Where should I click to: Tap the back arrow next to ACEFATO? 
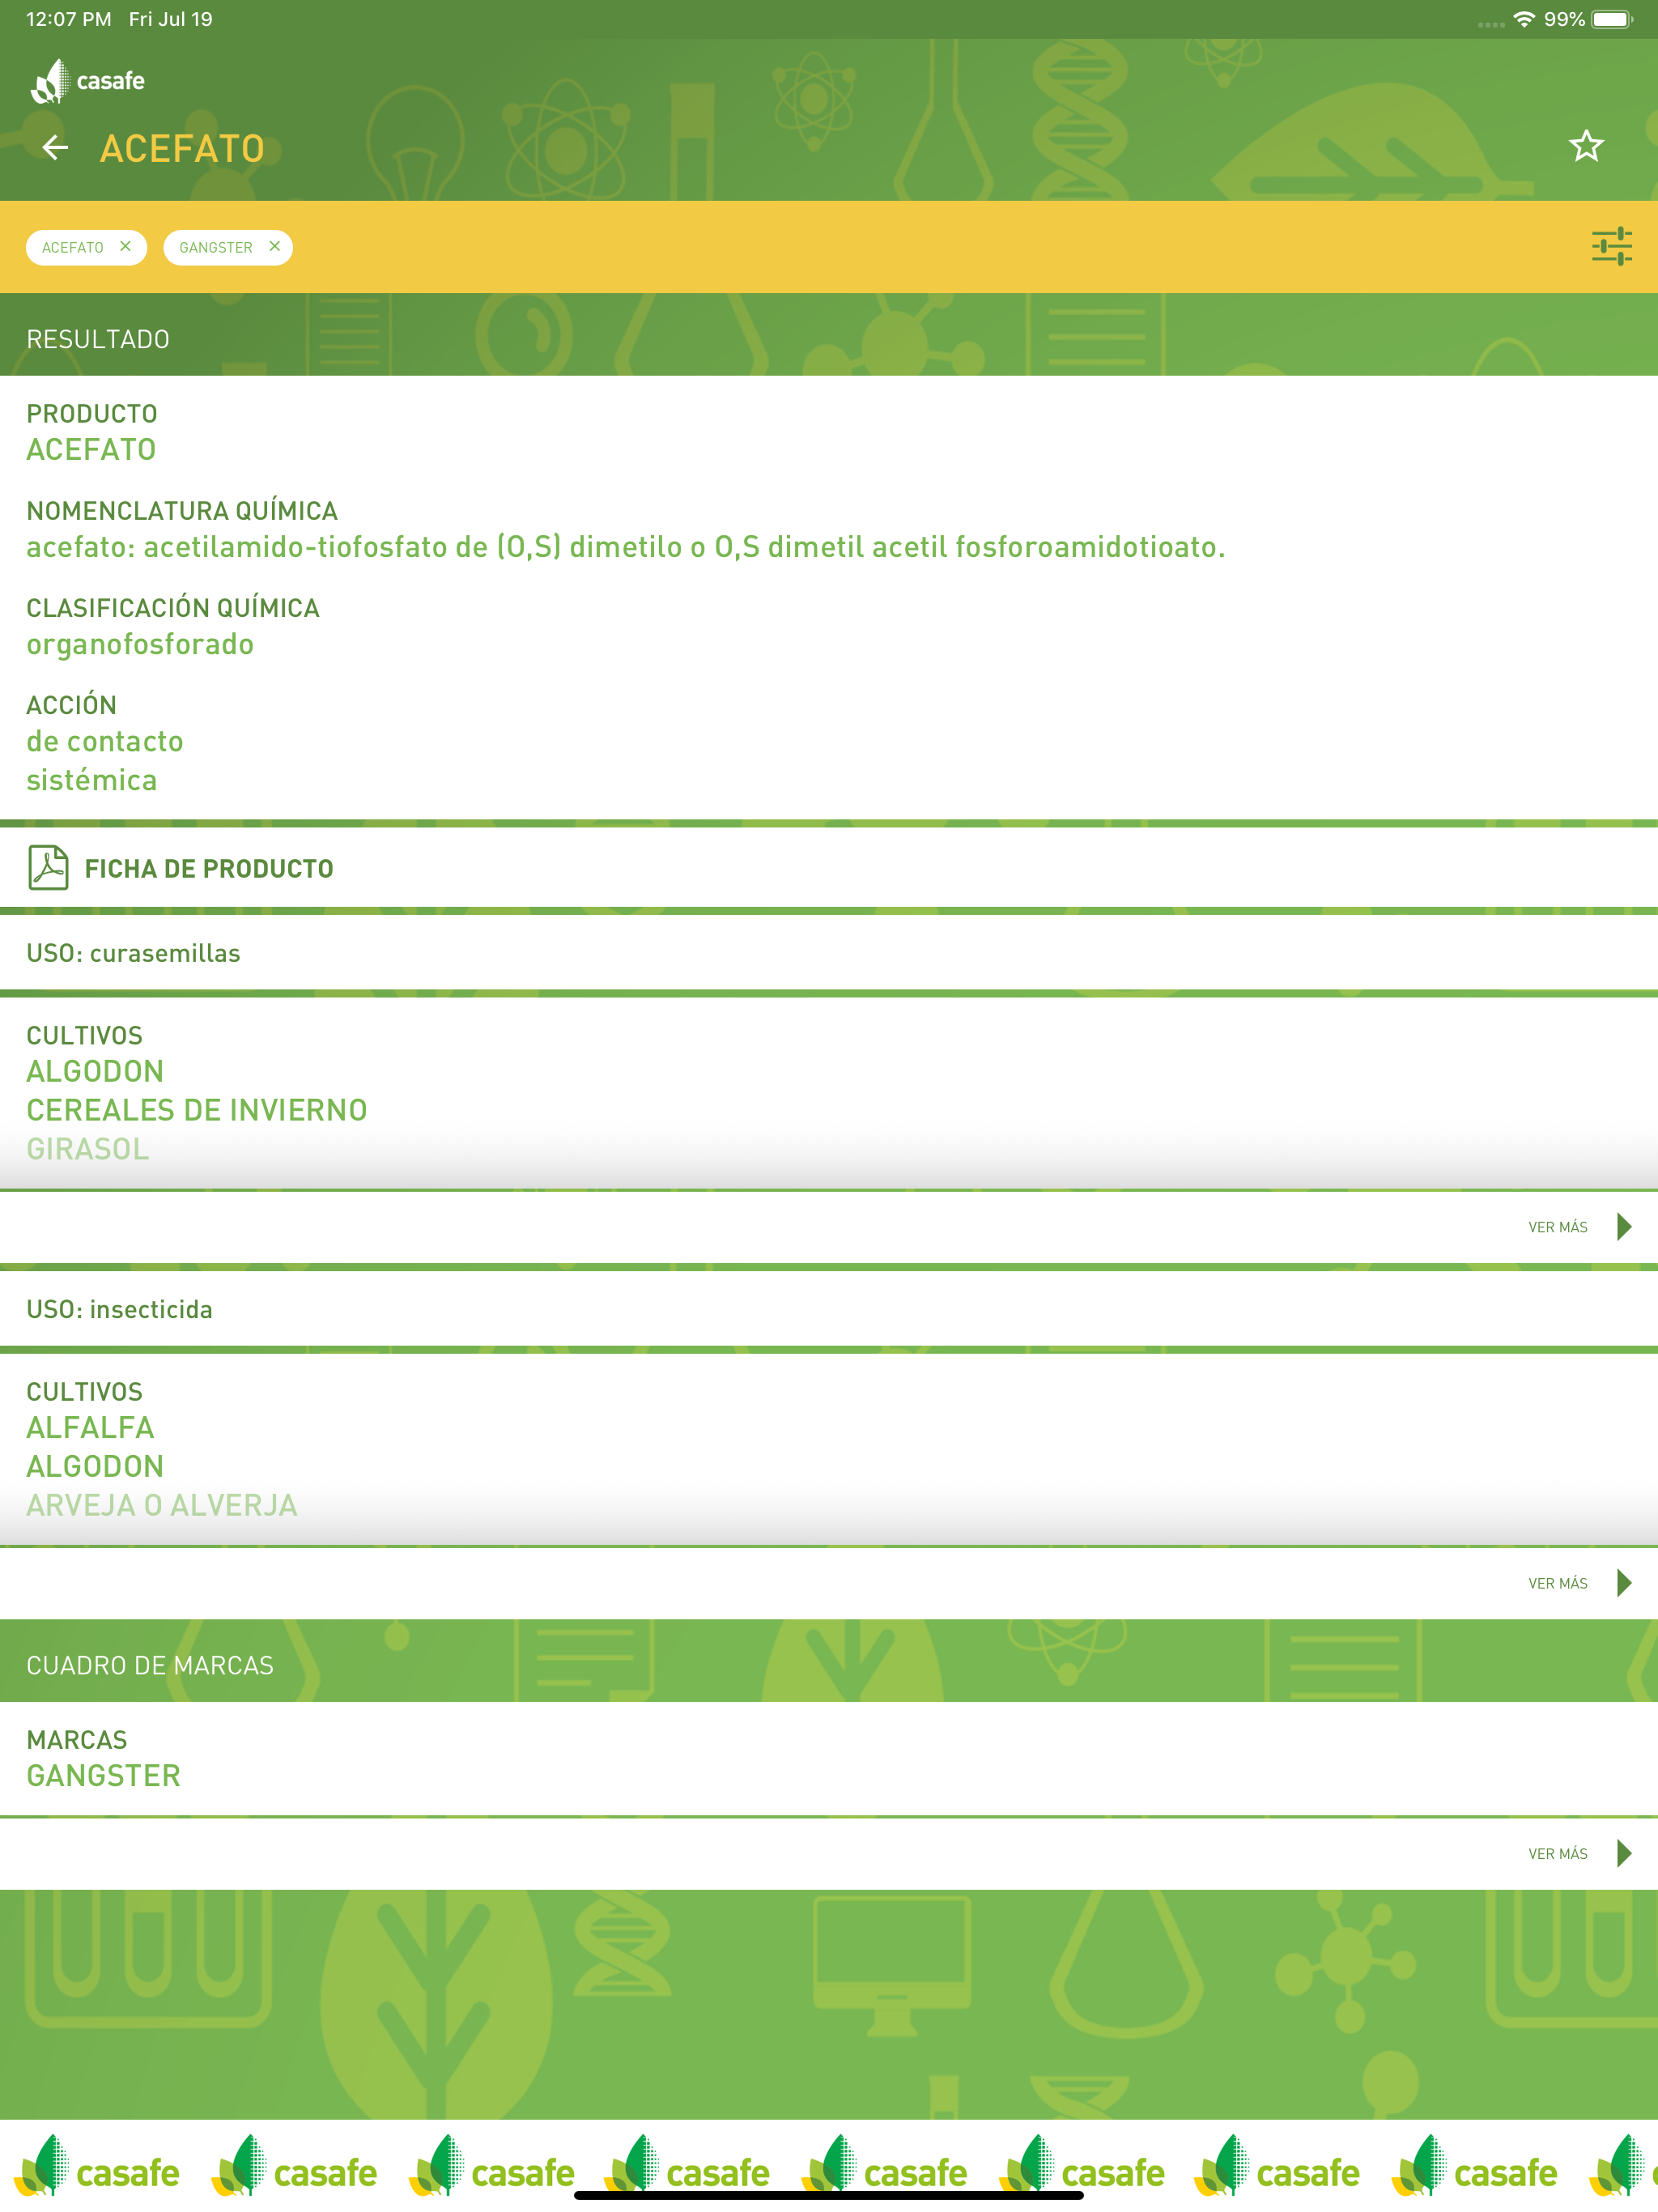click(55, 148)
